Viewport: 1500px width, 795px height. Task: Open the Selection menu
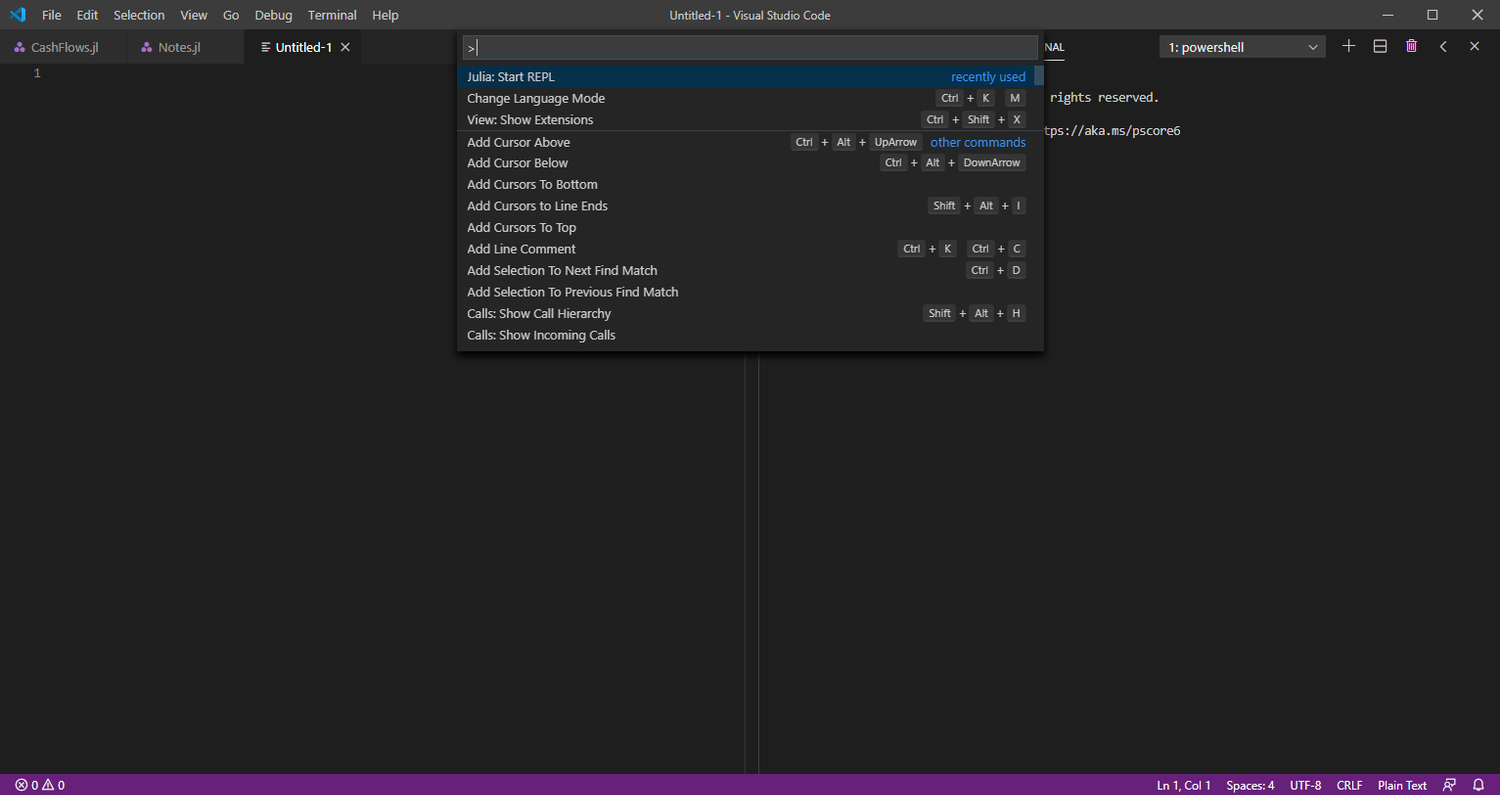coord(139,15)
